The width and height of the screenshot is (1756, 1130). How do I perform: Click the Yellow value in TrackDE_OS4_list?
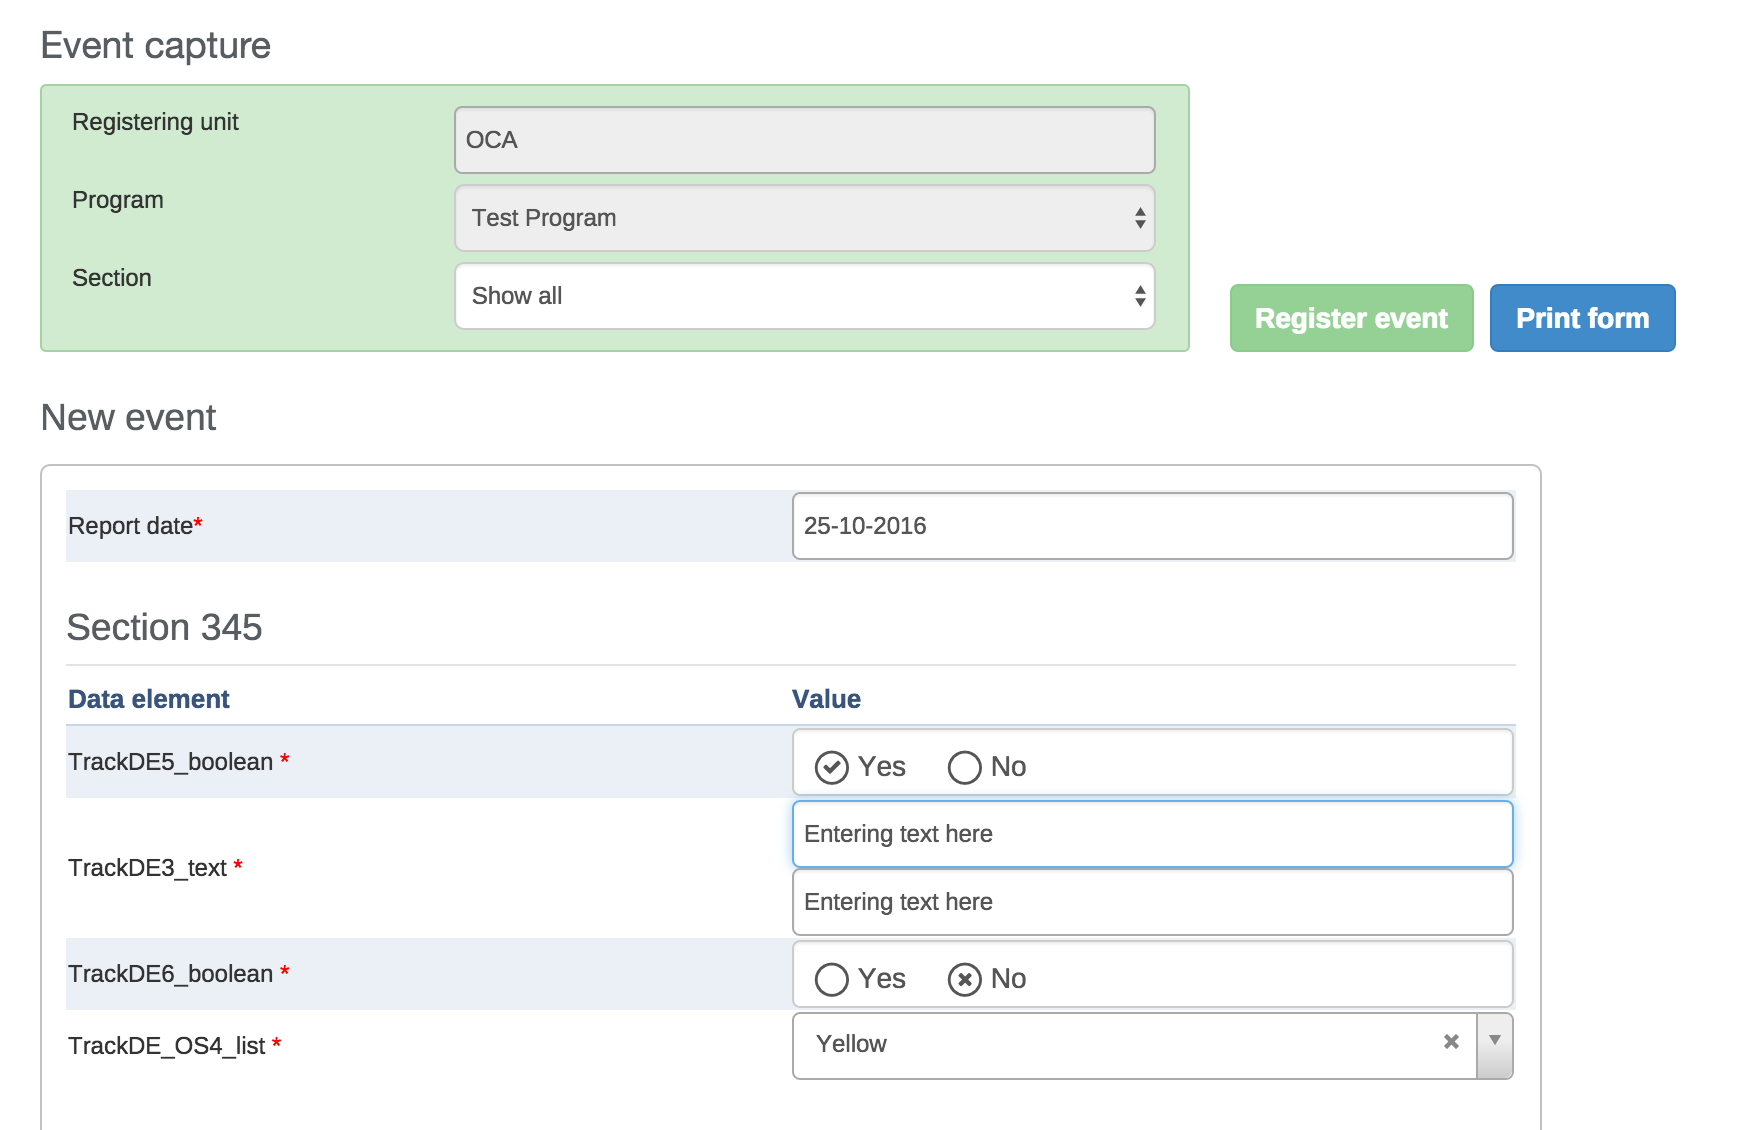coord(852,1044)
